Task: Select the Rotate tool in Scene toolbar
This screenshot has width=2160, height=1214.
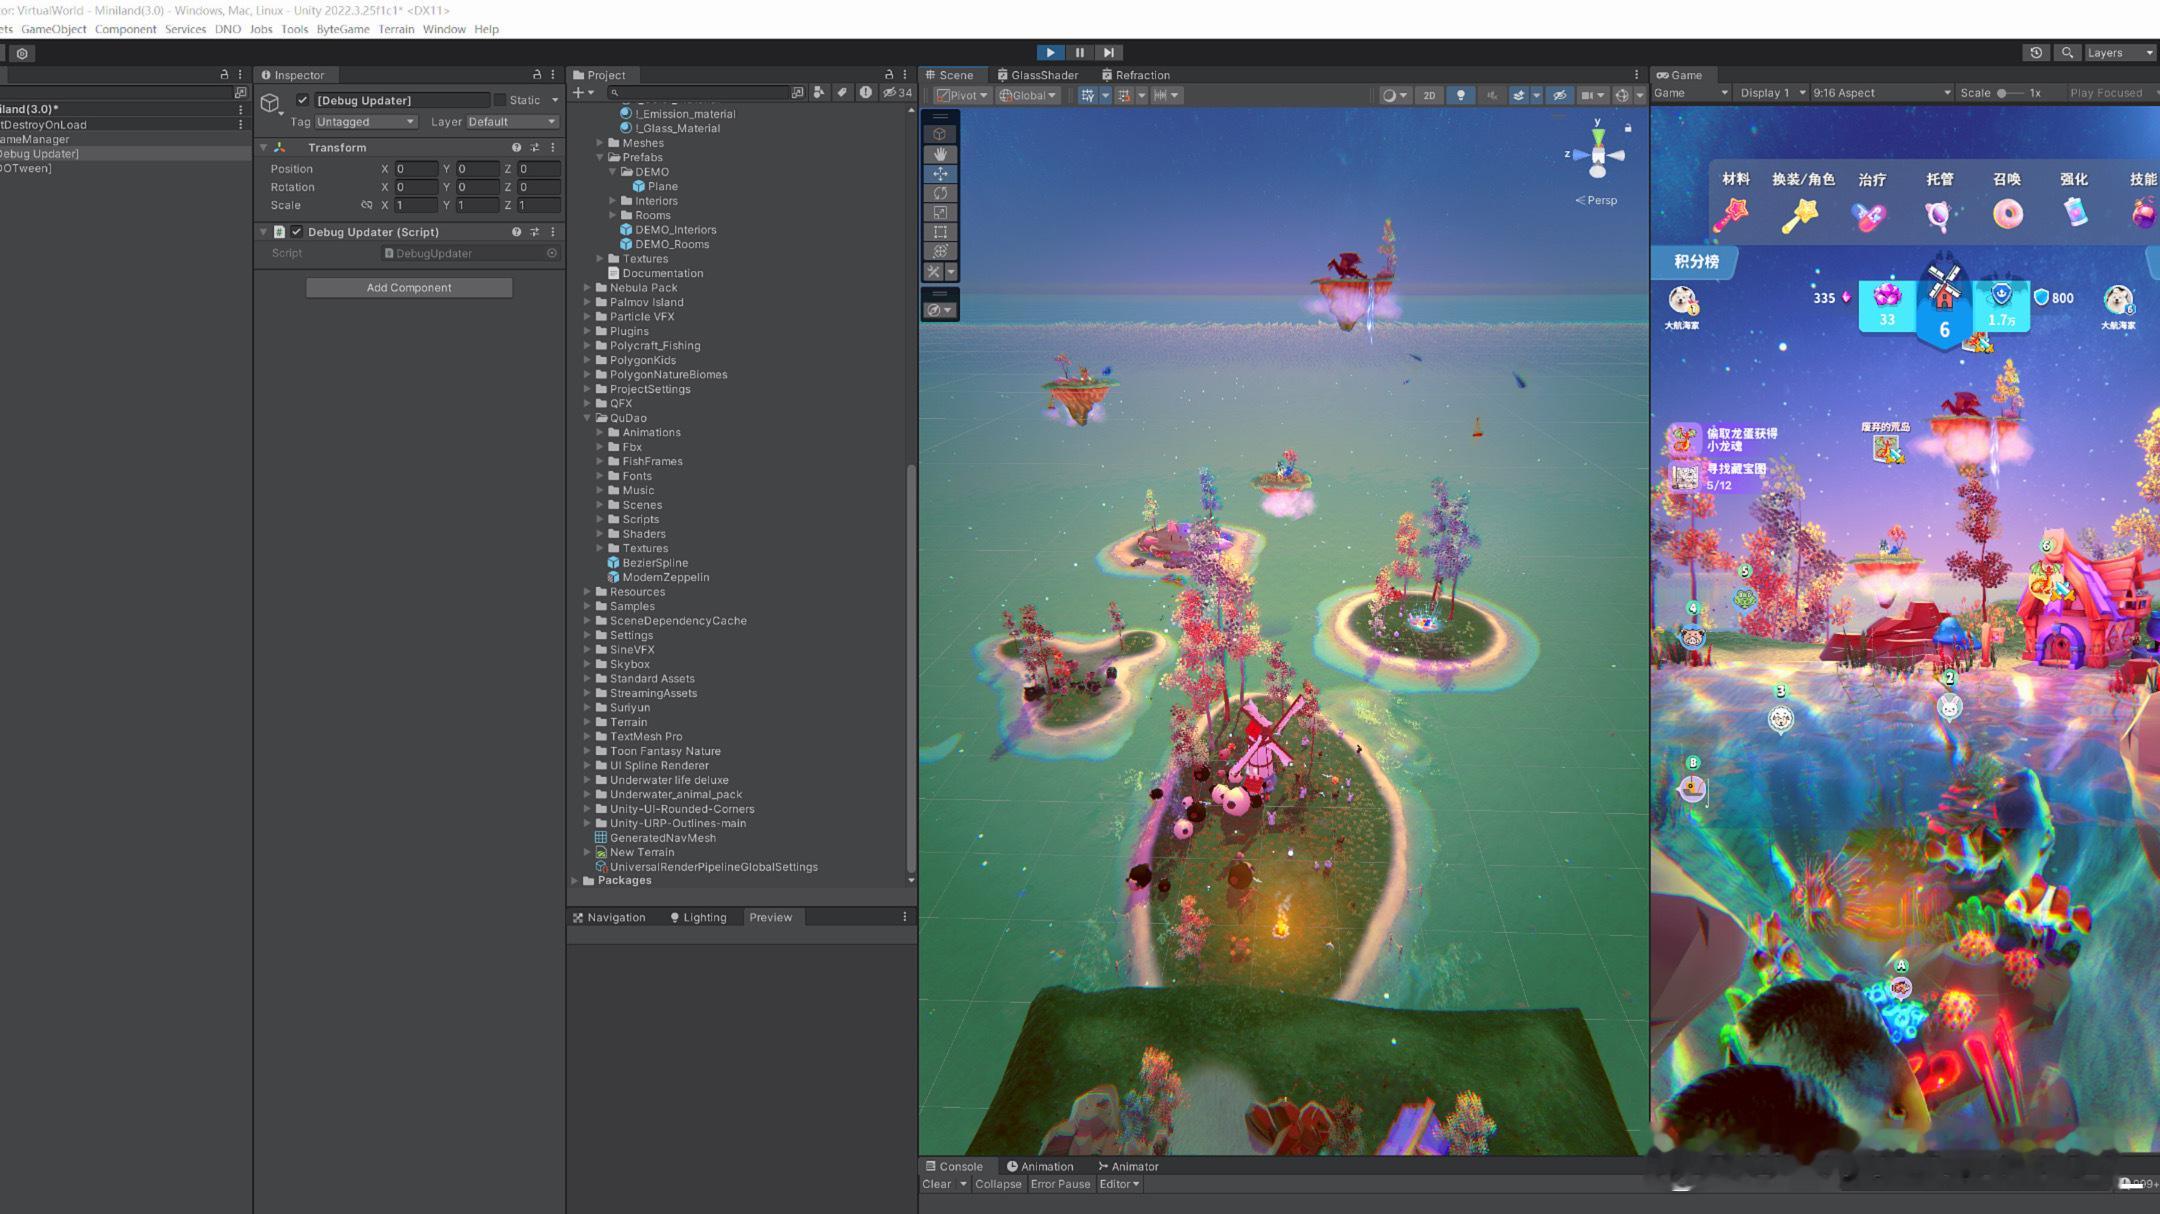Action: click(x=940, y=193)
